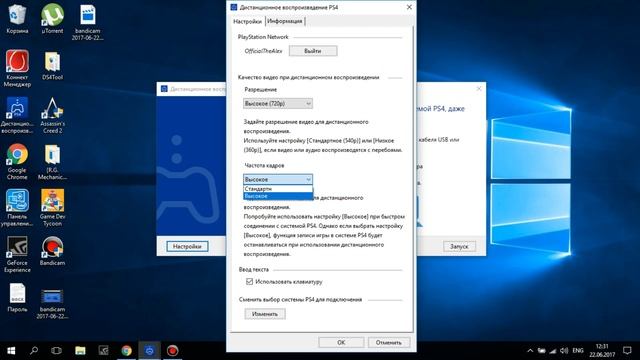Click the ENG language indicator
This screenshot has width=640, height=360.
pos(578,351)
